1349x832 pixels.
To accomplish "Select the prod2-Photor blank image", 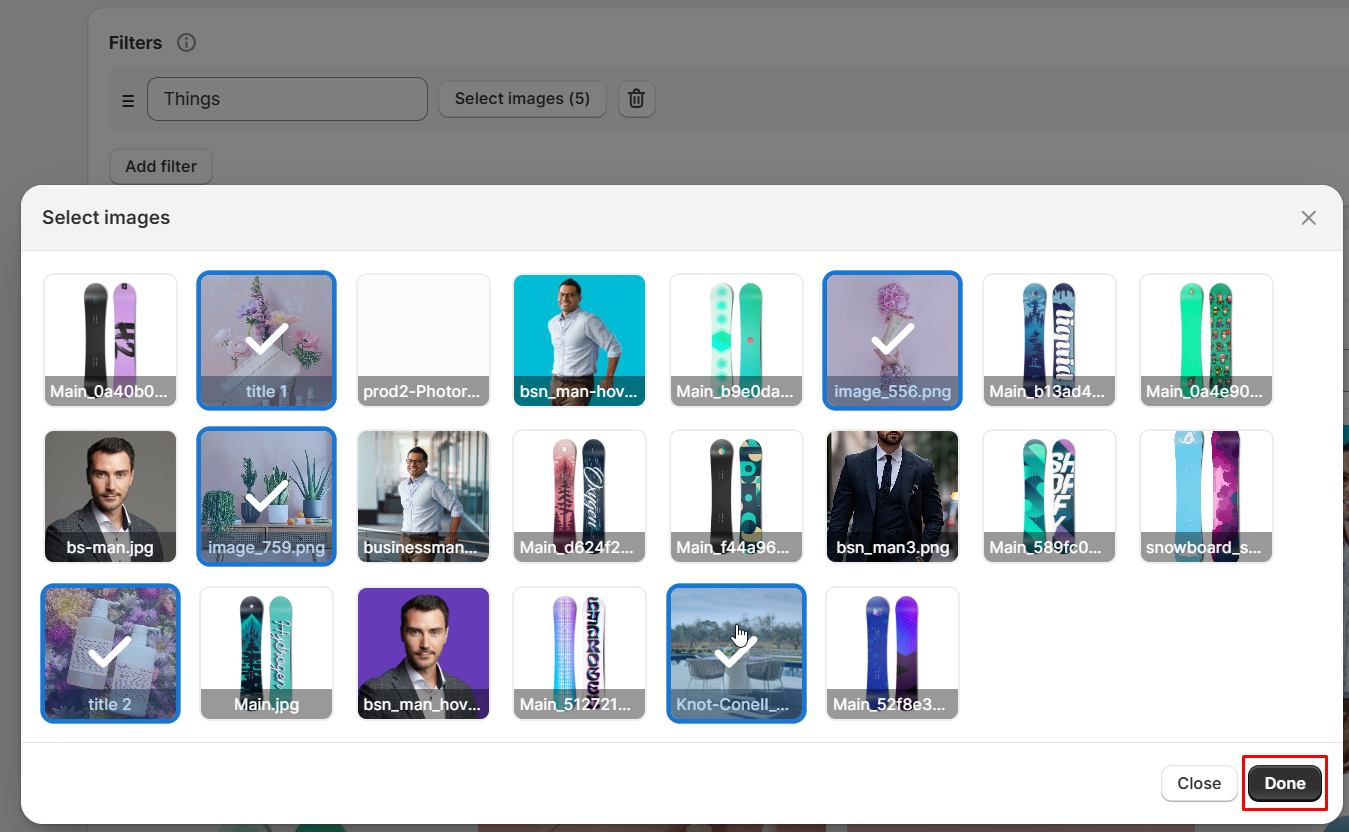I will coord(423,340).
